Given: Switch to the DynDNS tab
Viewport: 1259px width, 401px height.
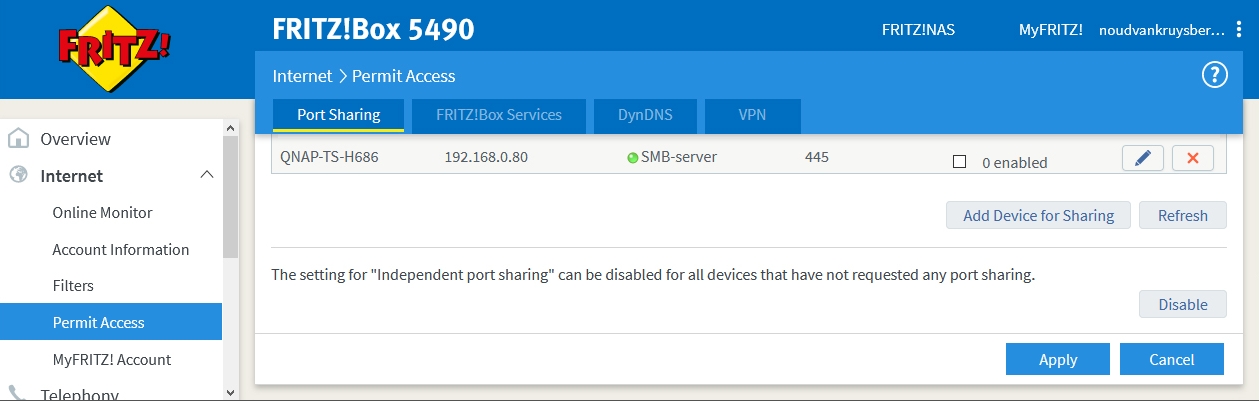Looking at the screenshot, I should point(644,115).
